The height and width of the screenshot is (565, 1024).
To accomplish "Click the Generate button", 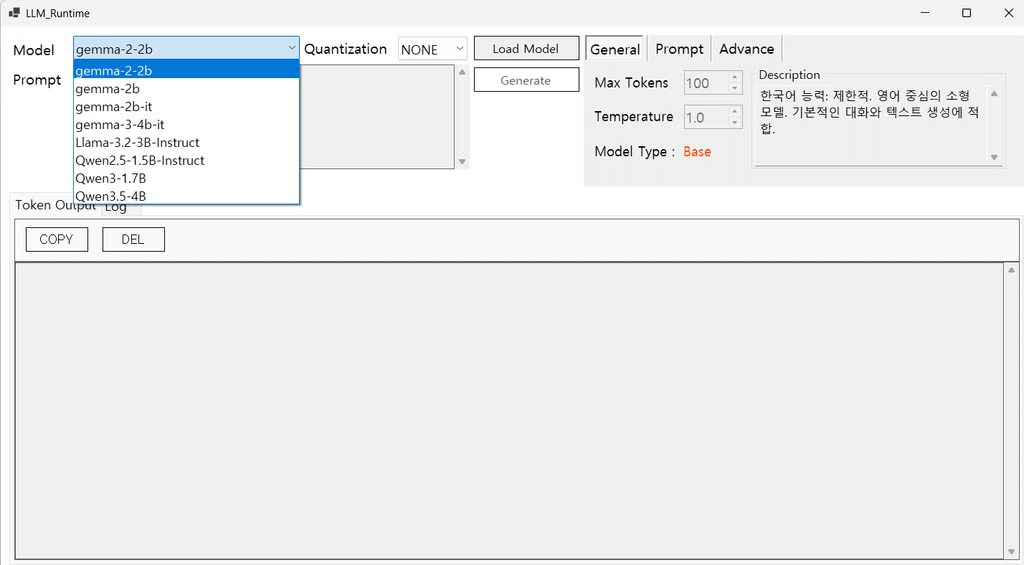I will tap(526, 80).
